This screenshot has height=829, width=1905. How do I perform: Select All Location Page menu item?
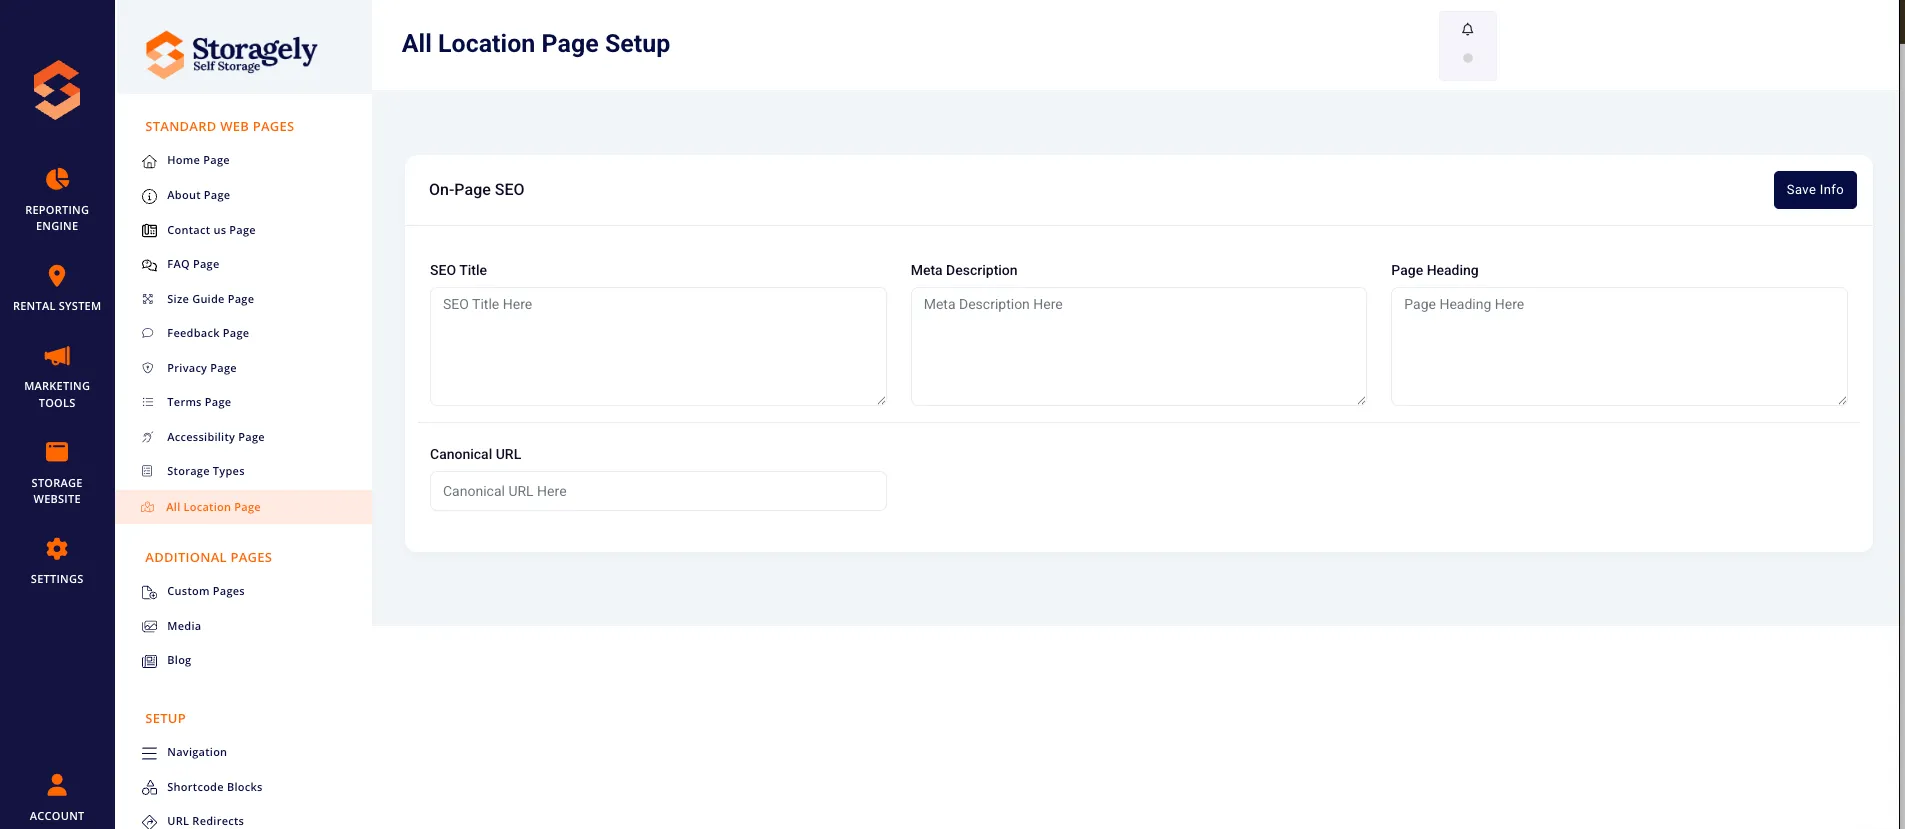(243, 507)
